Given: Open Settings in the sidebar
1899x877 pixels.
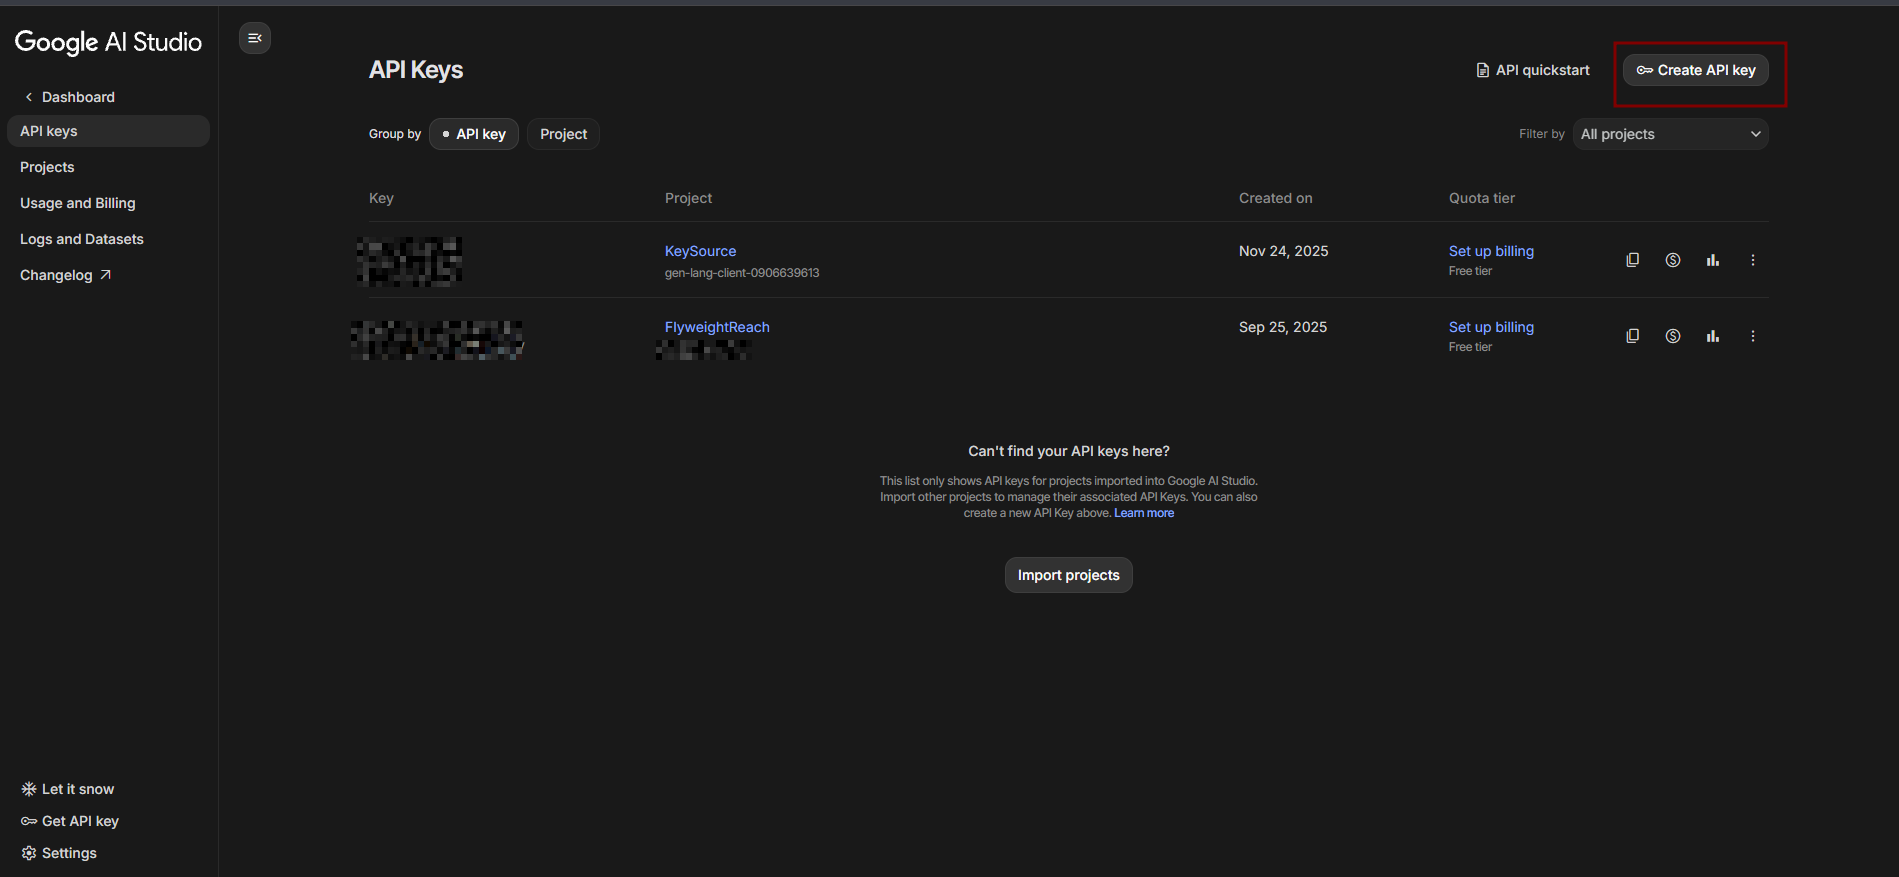Looking at the screenshot, I should tap(59, 853).
